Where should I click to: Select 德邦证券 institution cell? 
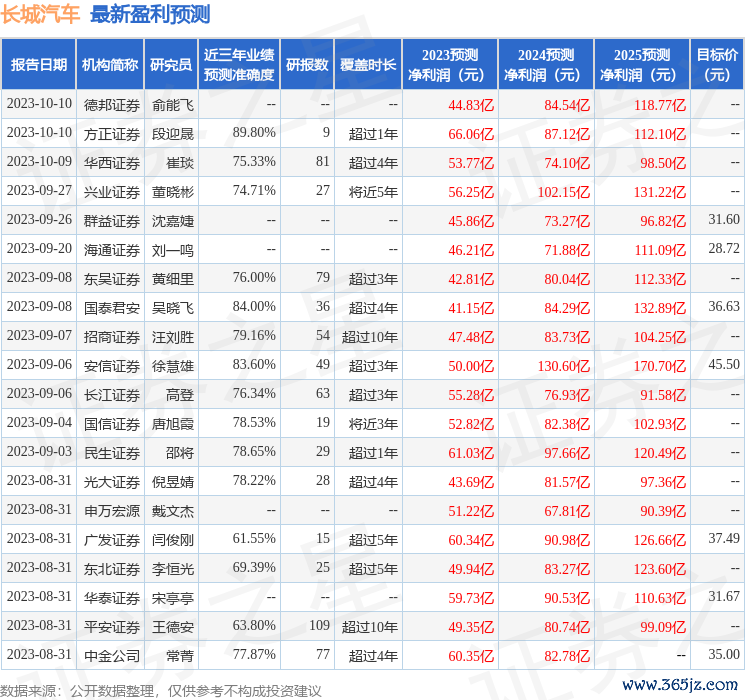coord(112,105)
